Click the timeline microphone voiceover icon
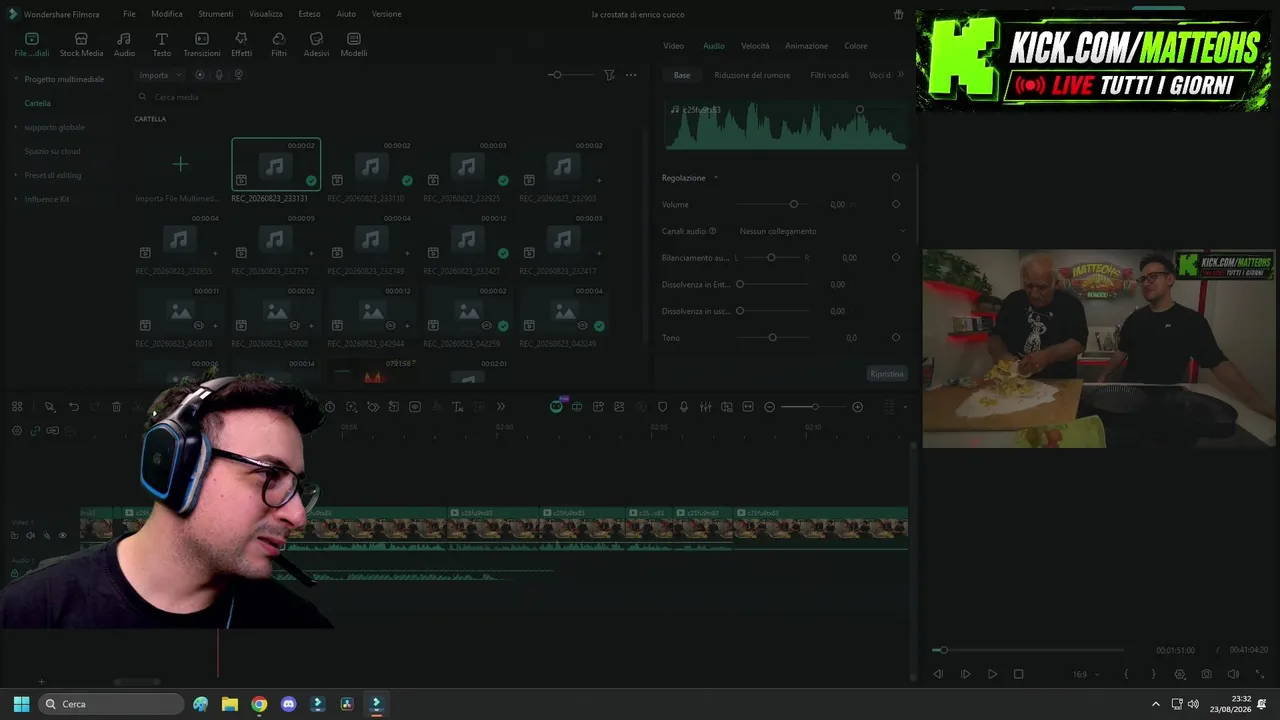This screenshot has height=720, width=1280. pos(684,407)
